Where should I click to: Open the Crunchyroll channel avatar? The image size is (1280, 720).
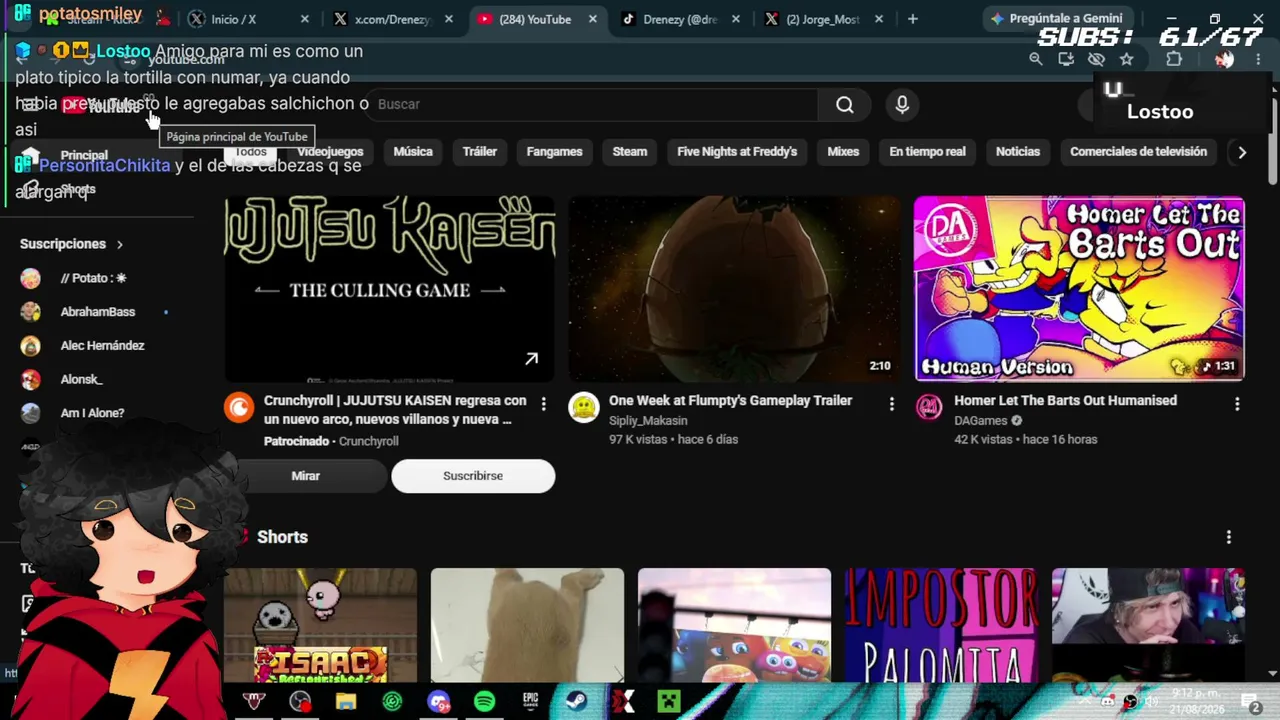coord(239,408)
